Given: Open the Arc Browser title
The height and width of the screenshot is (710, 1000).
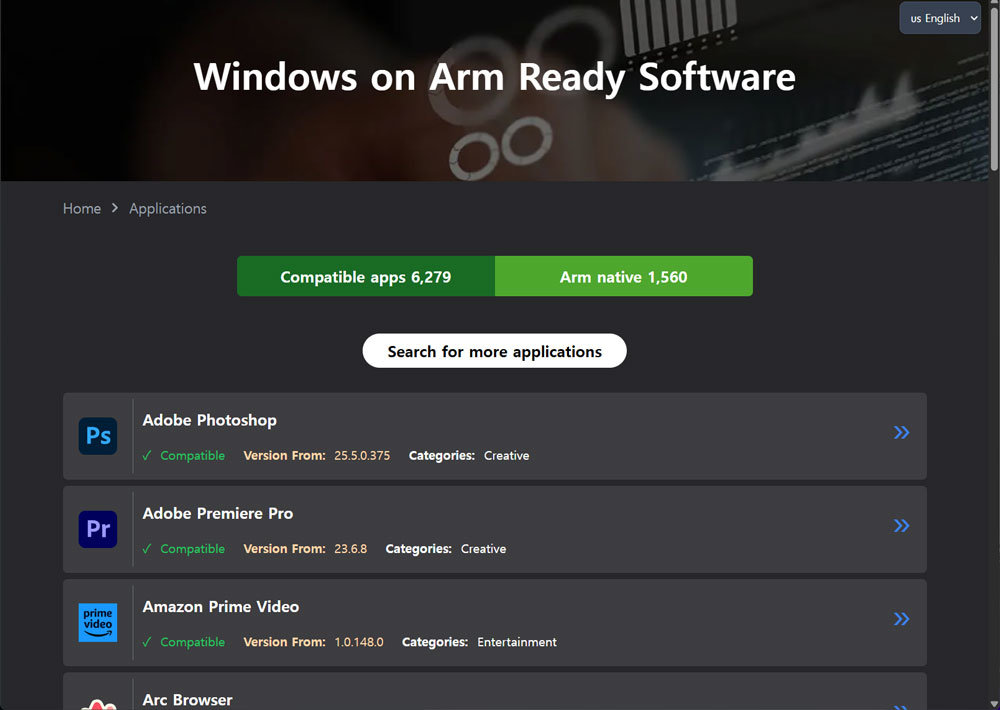Looking at the screenshot, I should (188, 700).
